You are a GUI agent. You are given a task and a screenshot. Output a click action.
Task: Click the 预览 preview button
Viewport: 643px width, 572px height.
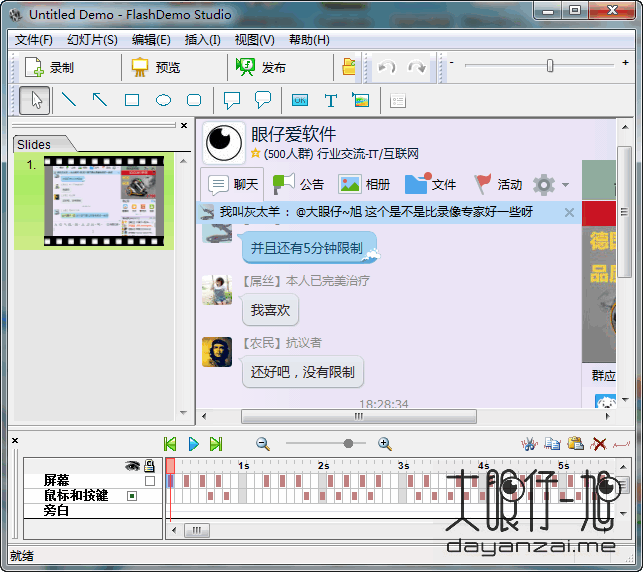pos(155,67)
